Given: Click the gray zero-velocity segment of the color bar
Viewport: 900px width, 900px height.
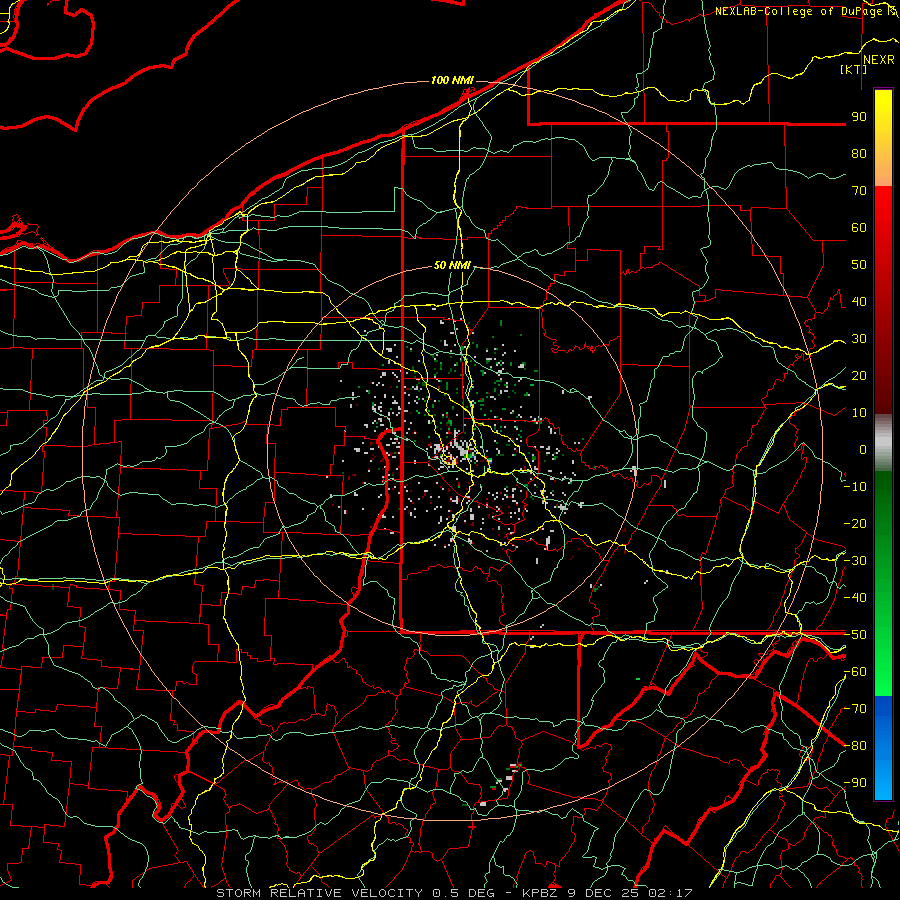Looking at the screenshot, I should (883, 443).
